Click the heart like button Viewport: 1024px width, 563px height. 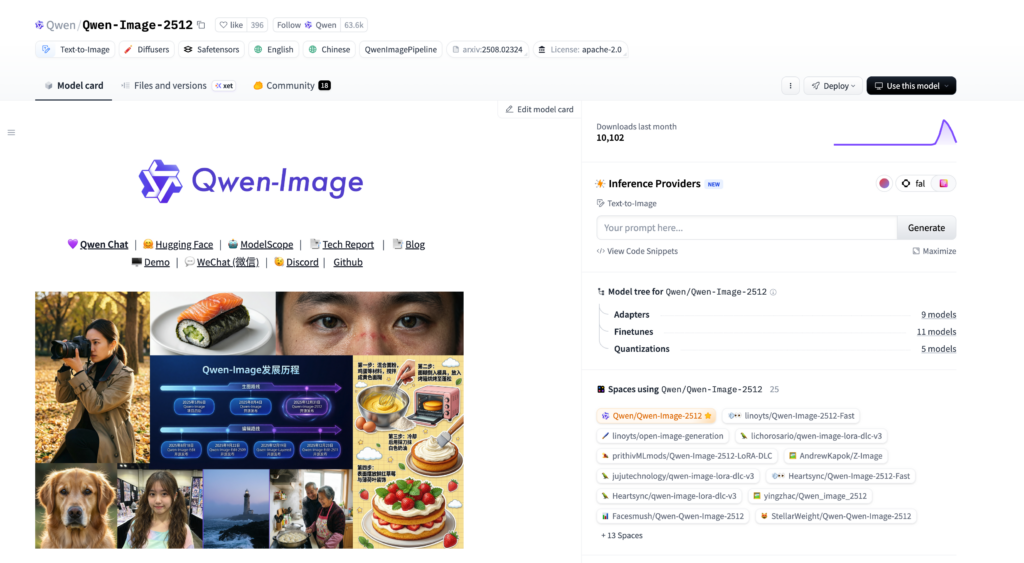coord(232,25)
